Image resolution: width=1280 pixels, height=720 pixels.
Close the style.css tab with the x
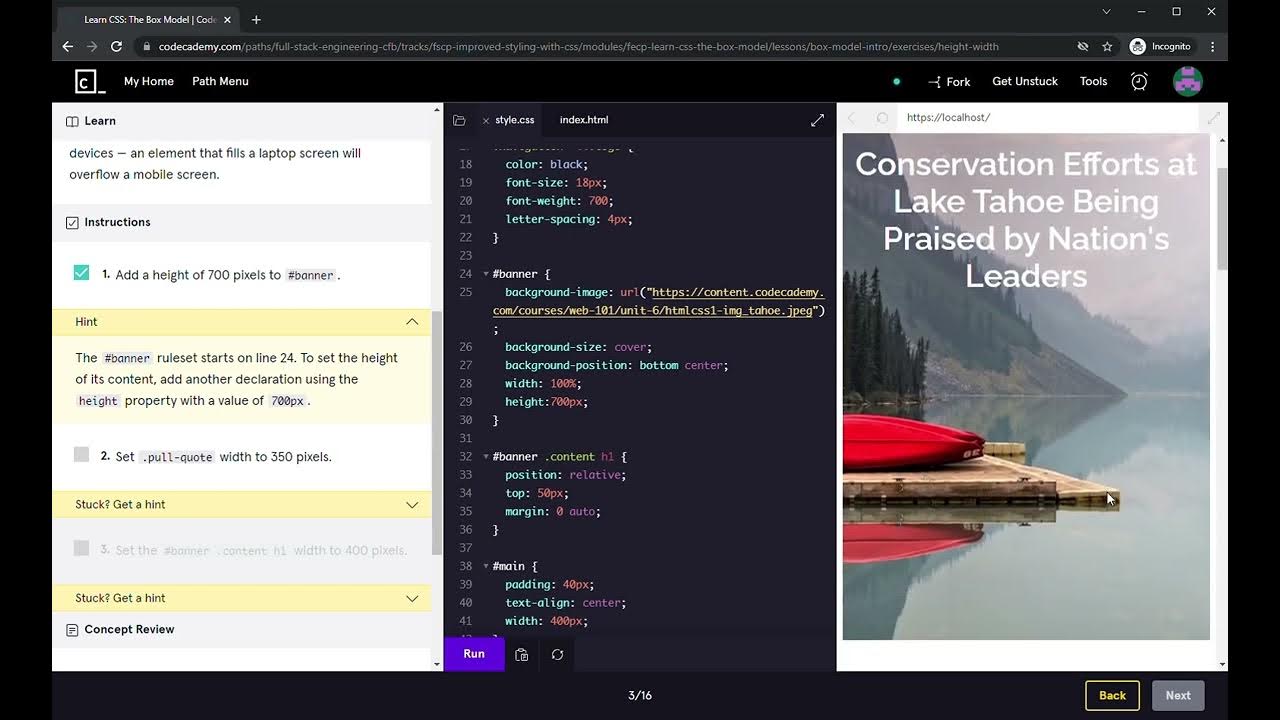click(486, 120)
